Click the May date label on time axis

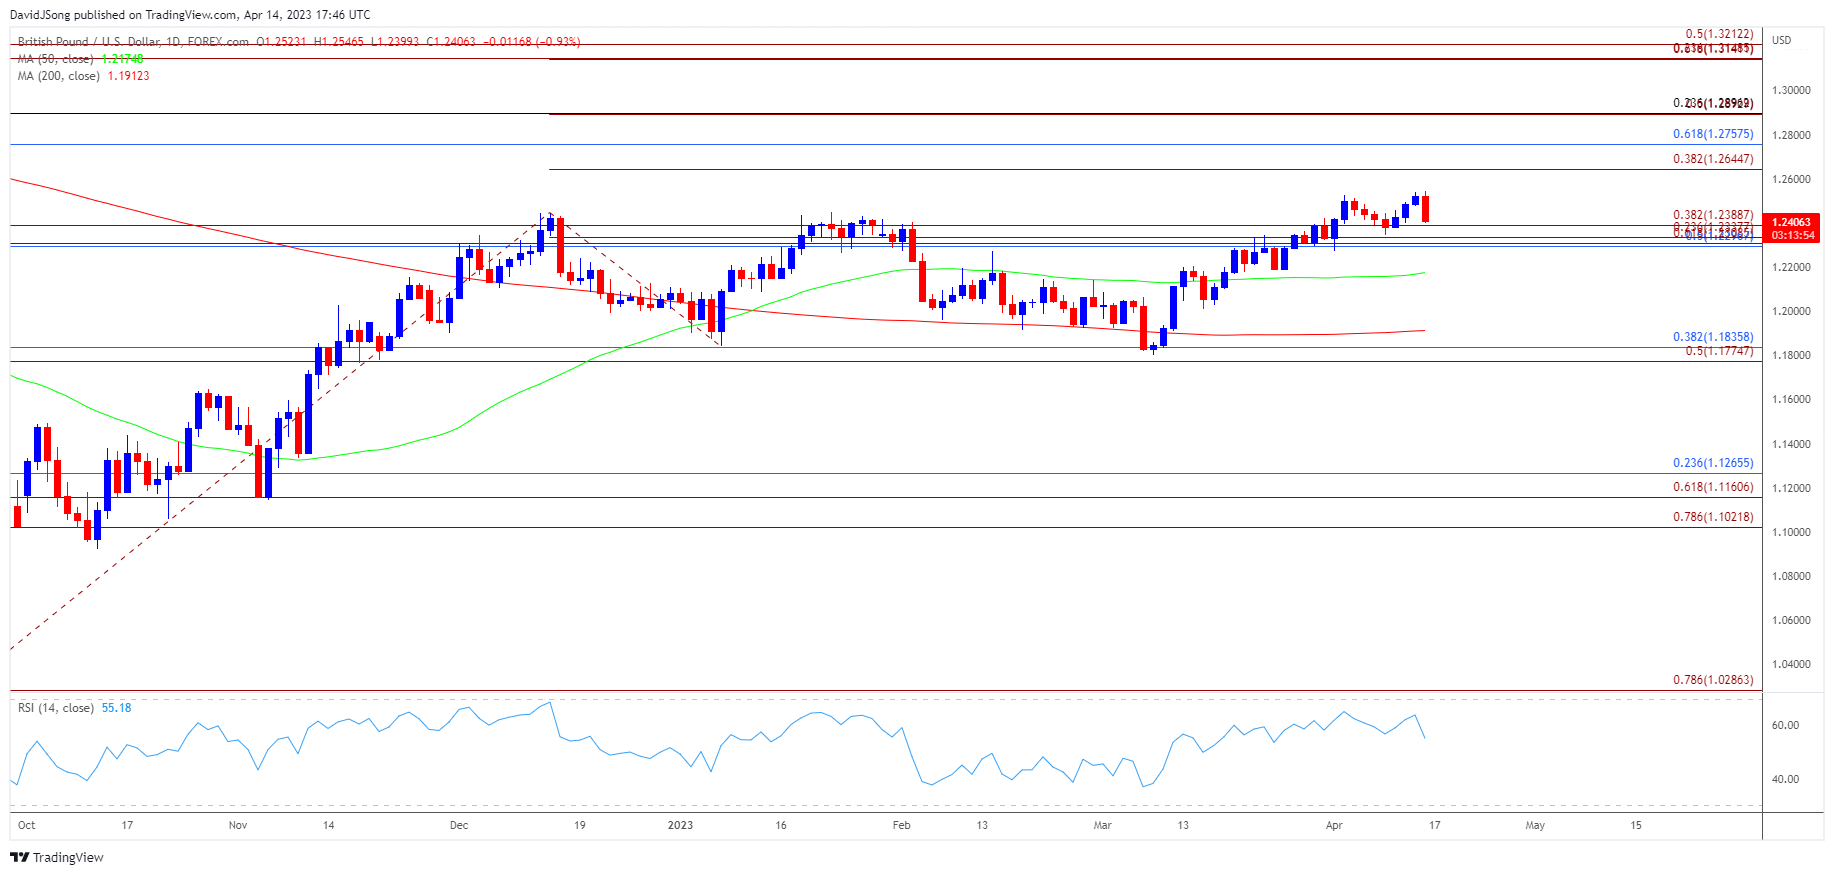[x=1535, y=825]
